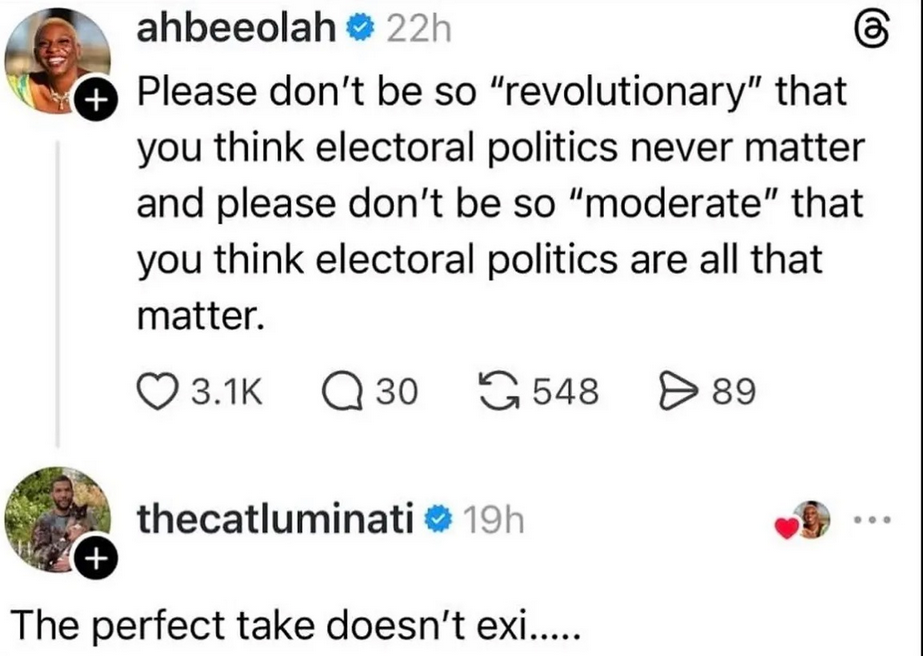View the 3.1K likes count
This screenshot has width=924, height=656.
226,390
